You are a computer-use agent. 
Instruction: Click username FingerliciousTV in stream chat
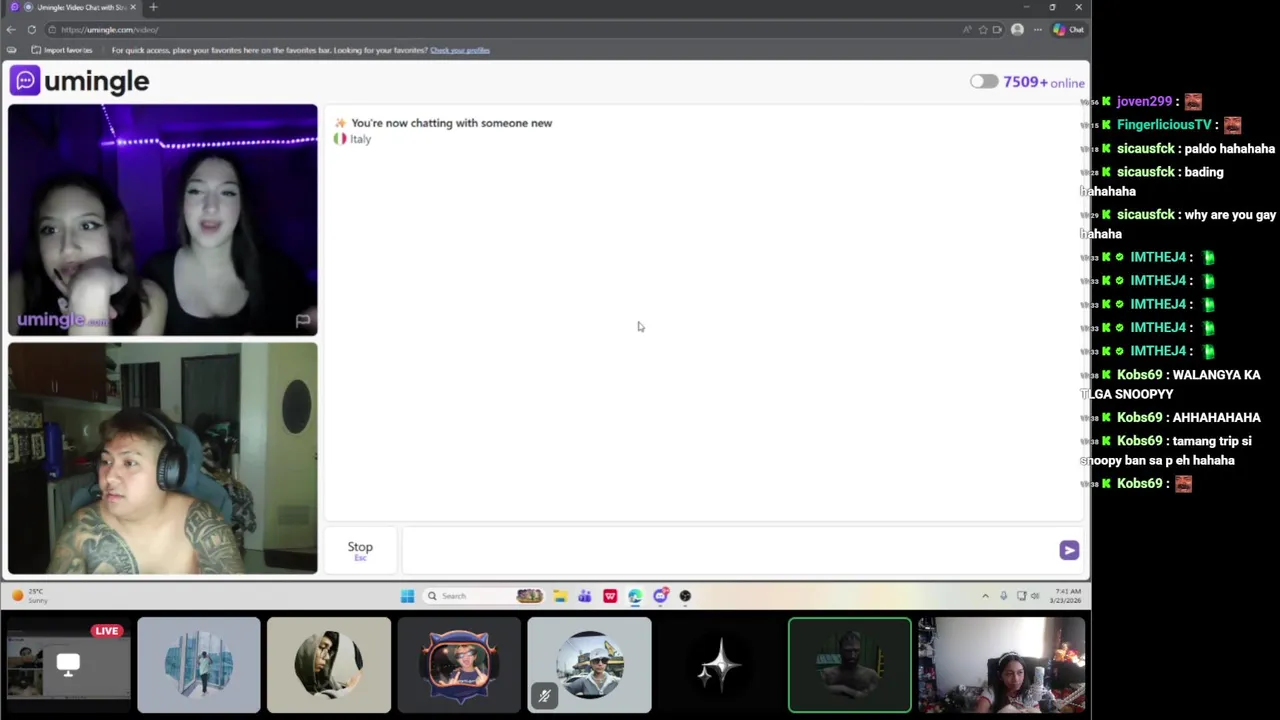coord(1164,125)
